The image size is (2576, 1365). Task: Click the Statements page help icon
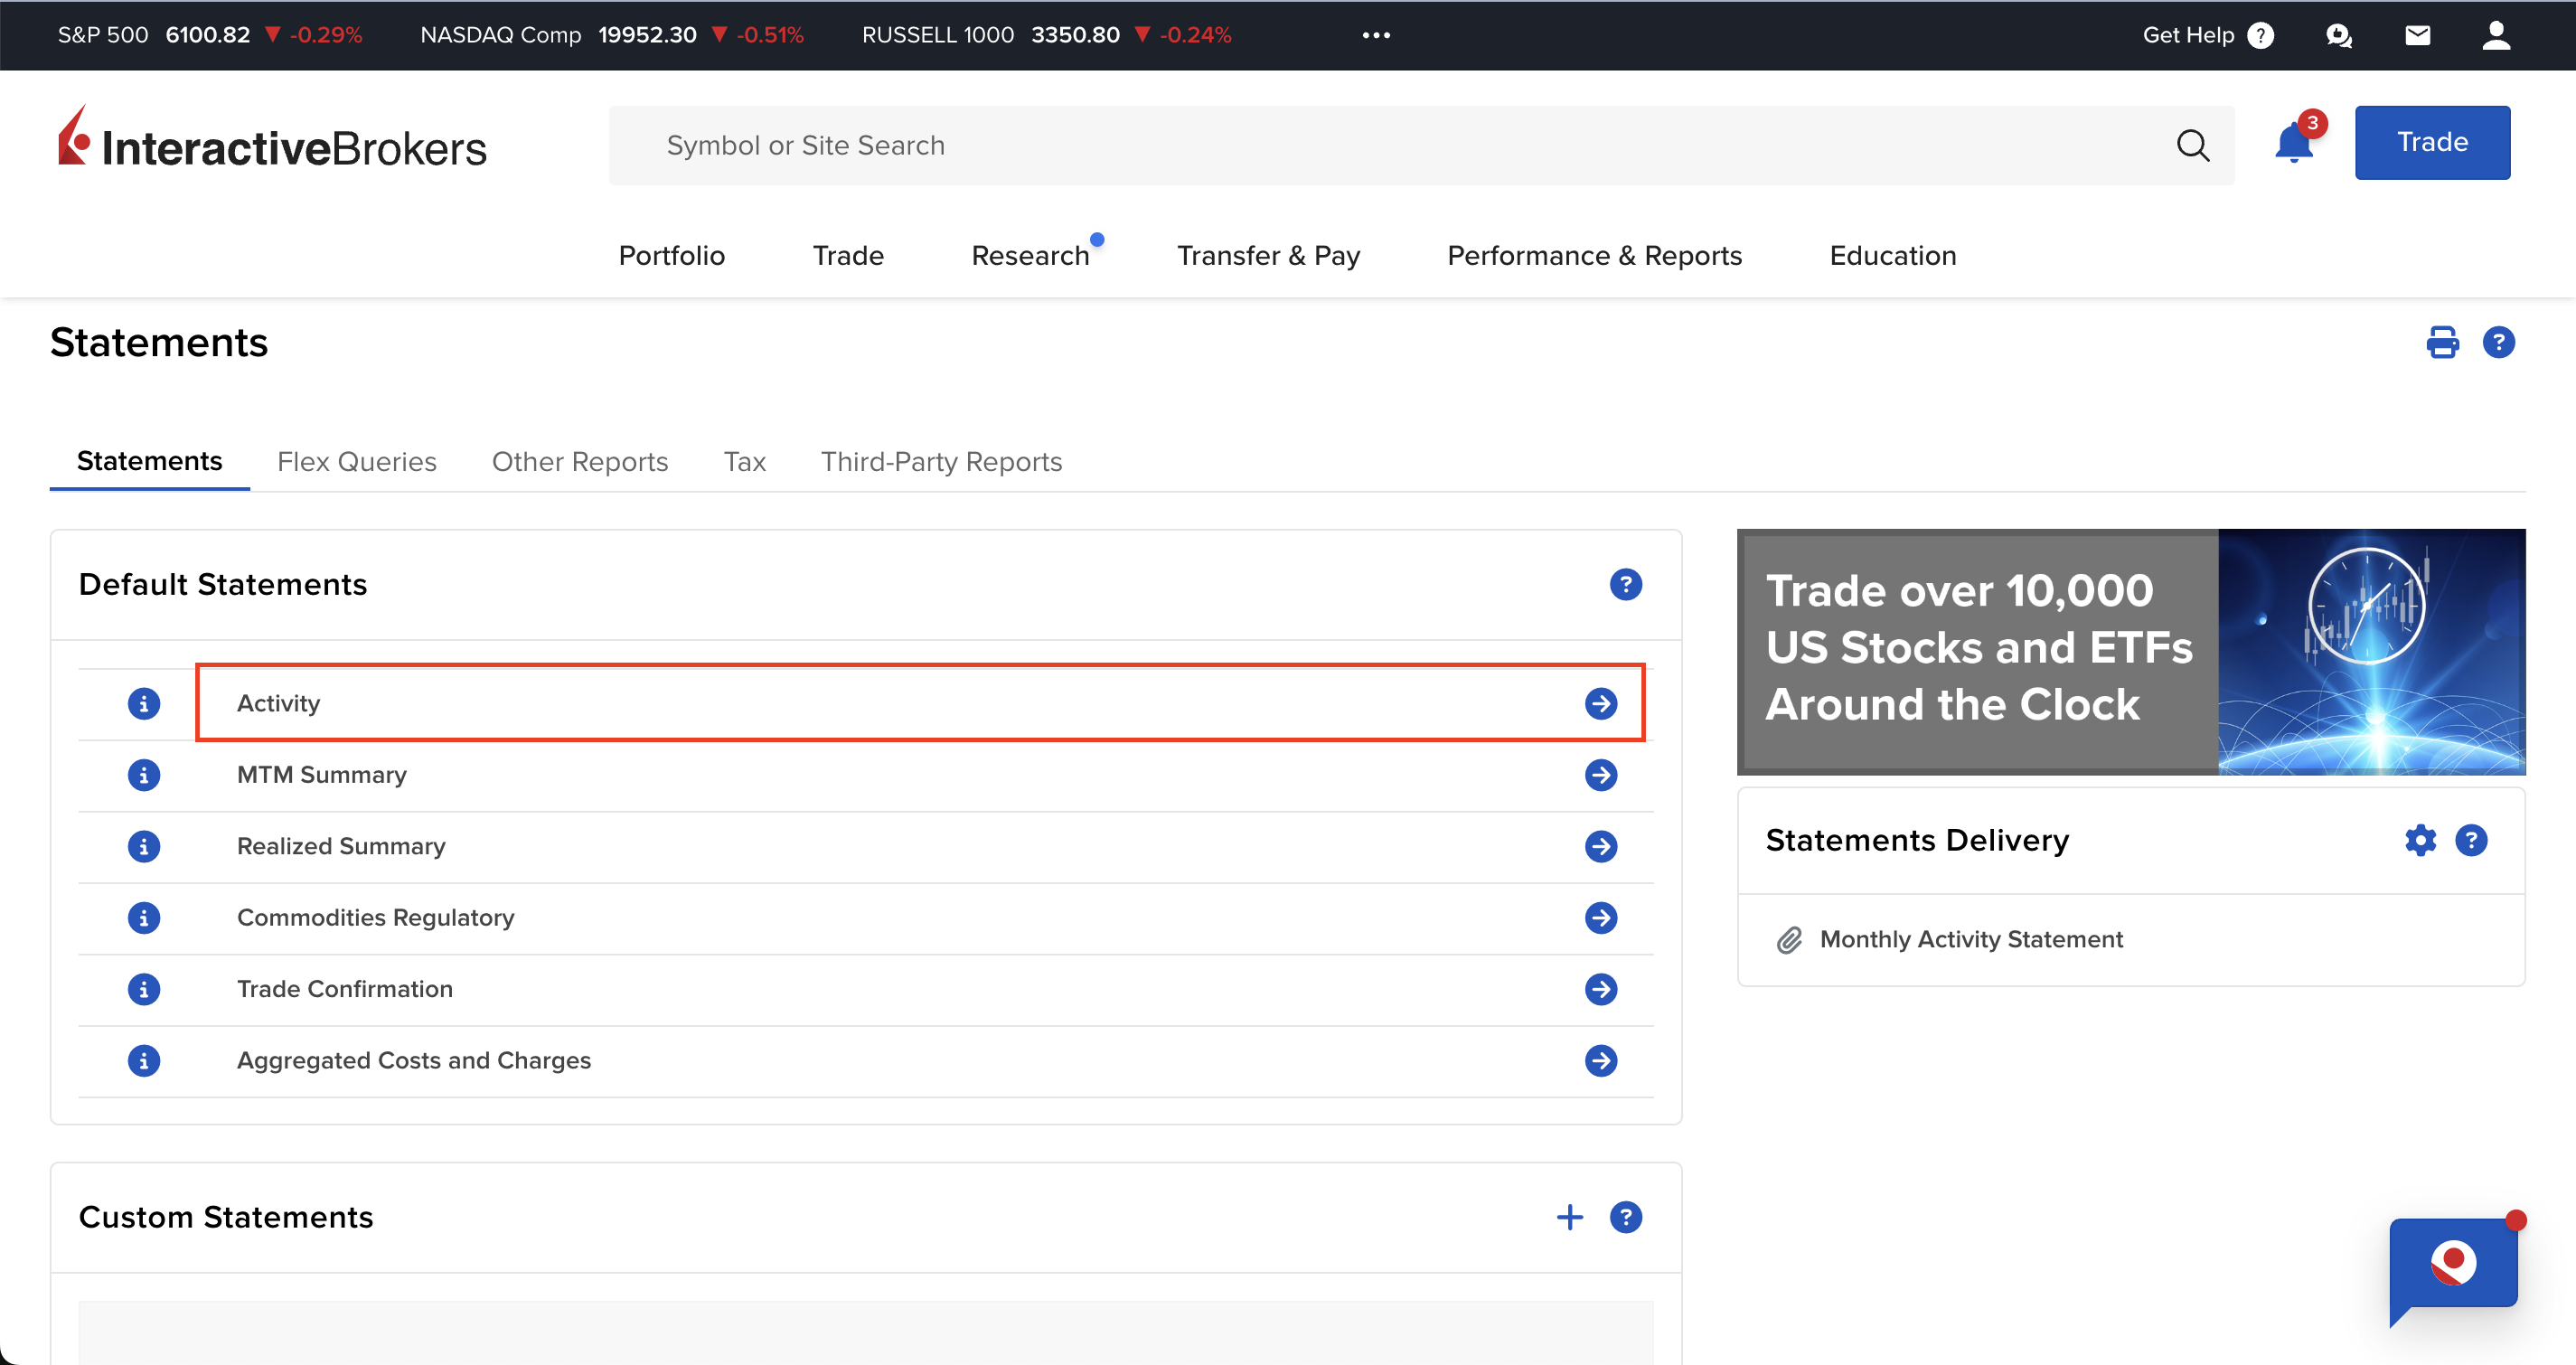[x=2499, y=343]
